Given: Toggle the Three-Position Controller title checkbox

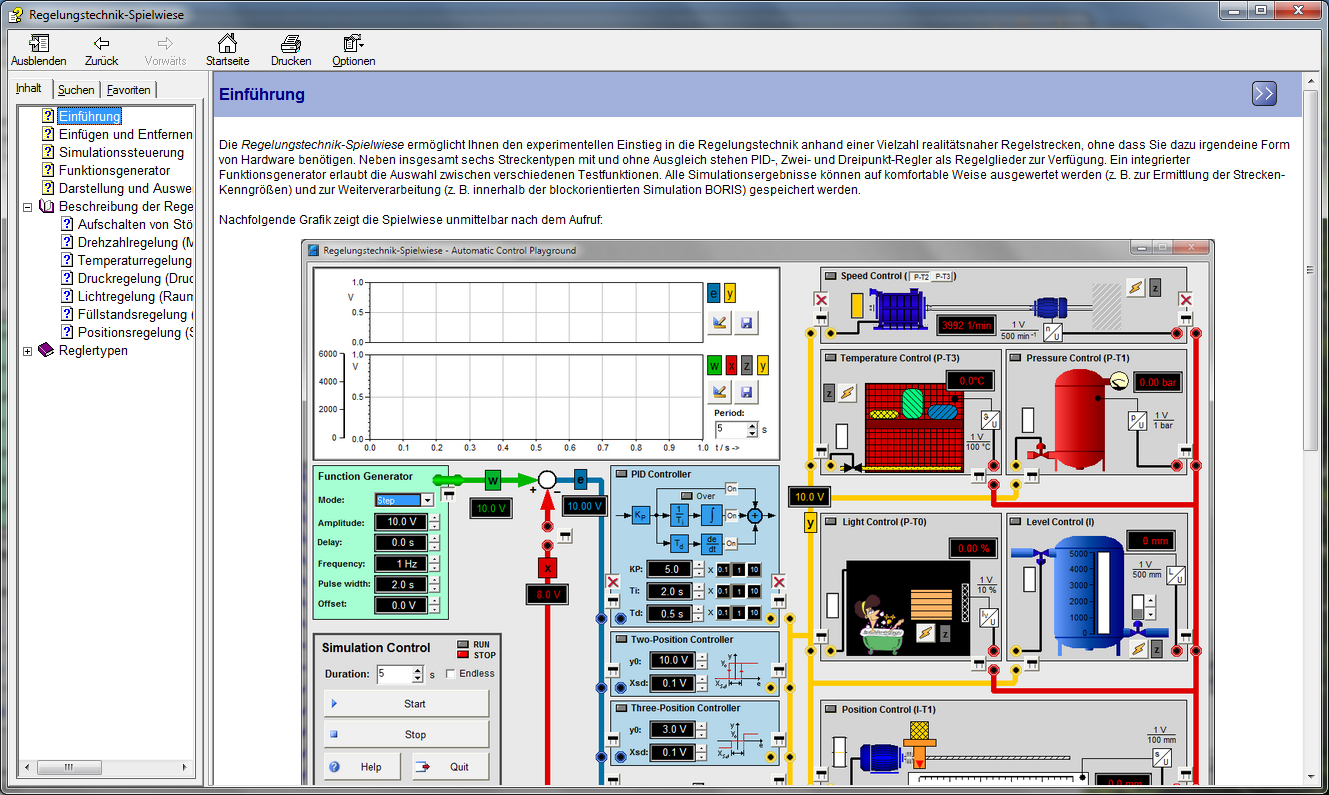Looking at the screenshot, I should coord(621,708).
